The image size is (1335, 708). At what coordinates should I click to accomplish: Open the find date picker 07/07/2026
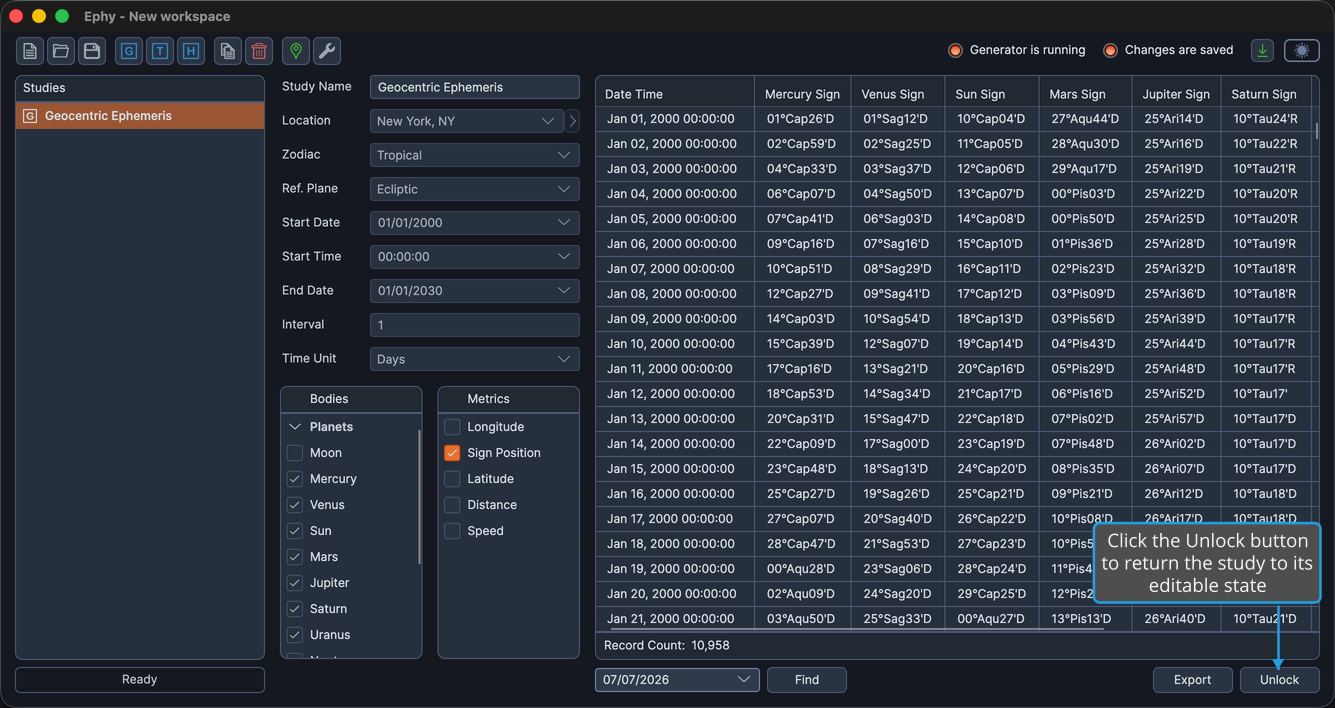(677, 680)
